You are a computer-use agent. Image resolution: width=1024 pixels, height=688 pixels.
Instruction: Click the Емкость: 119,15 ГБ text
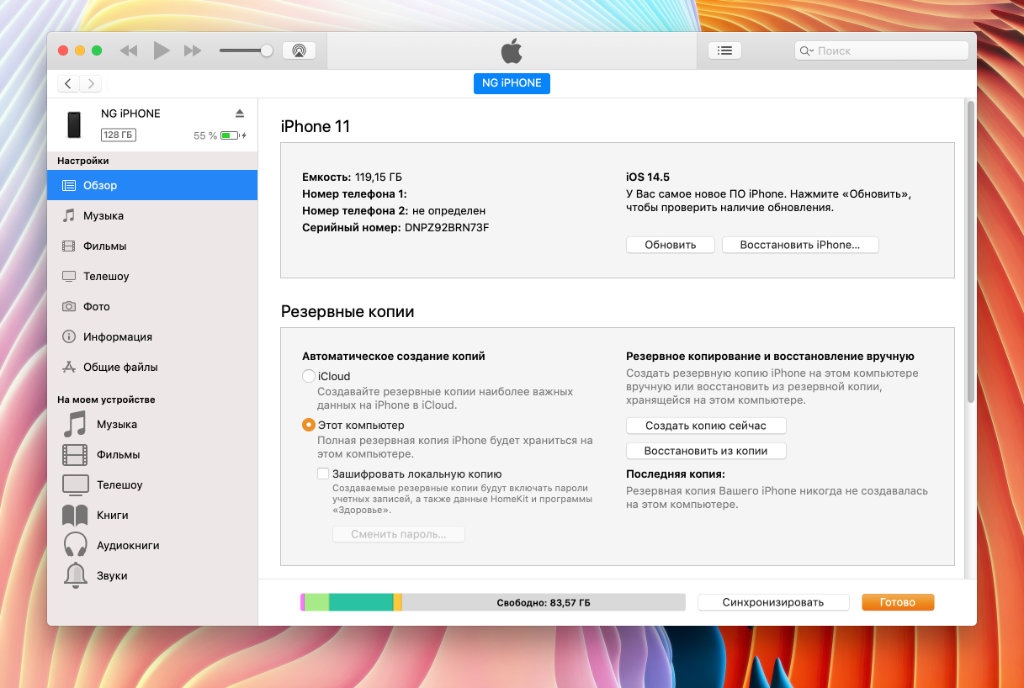[x=352, y=177]
